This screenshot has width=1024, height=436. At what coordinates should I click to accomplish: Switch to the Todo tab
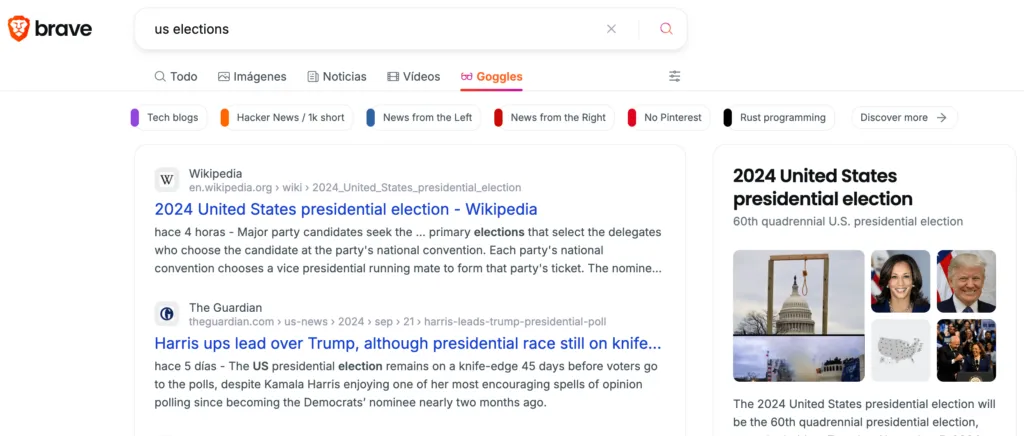(176, 76)
